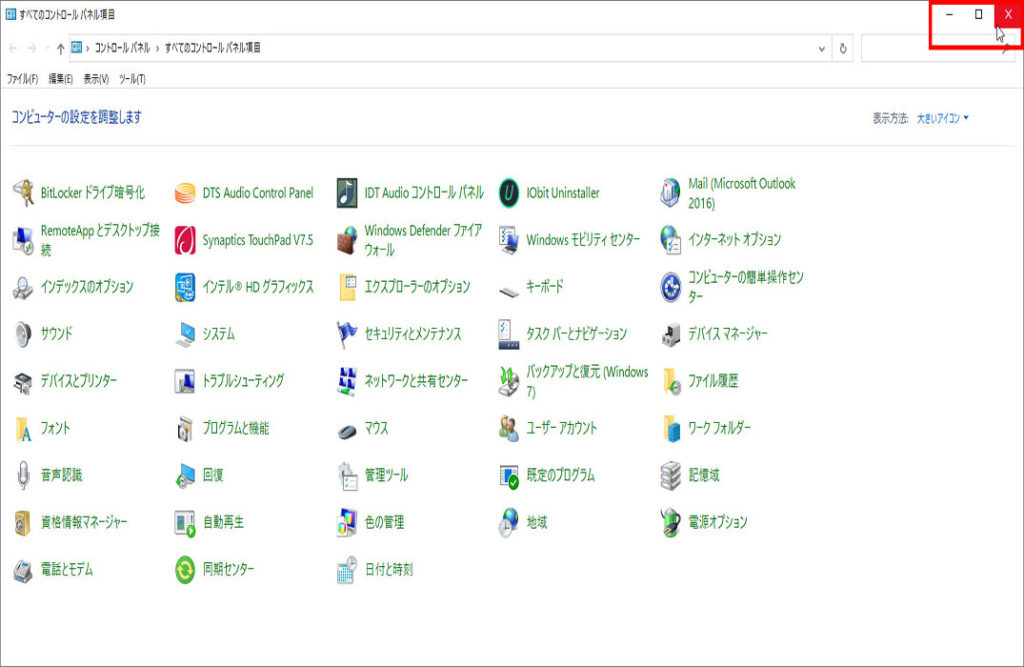Click the refresh button beside address bar
Viewport: 1024px width, 667px height.
pos(845,48)
